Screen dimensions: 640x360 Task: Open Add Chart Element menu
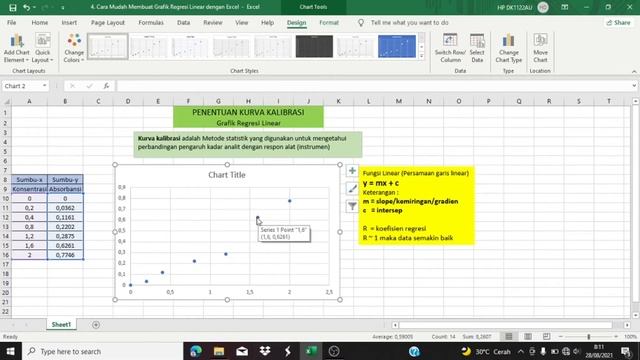[x=17, y=49]
